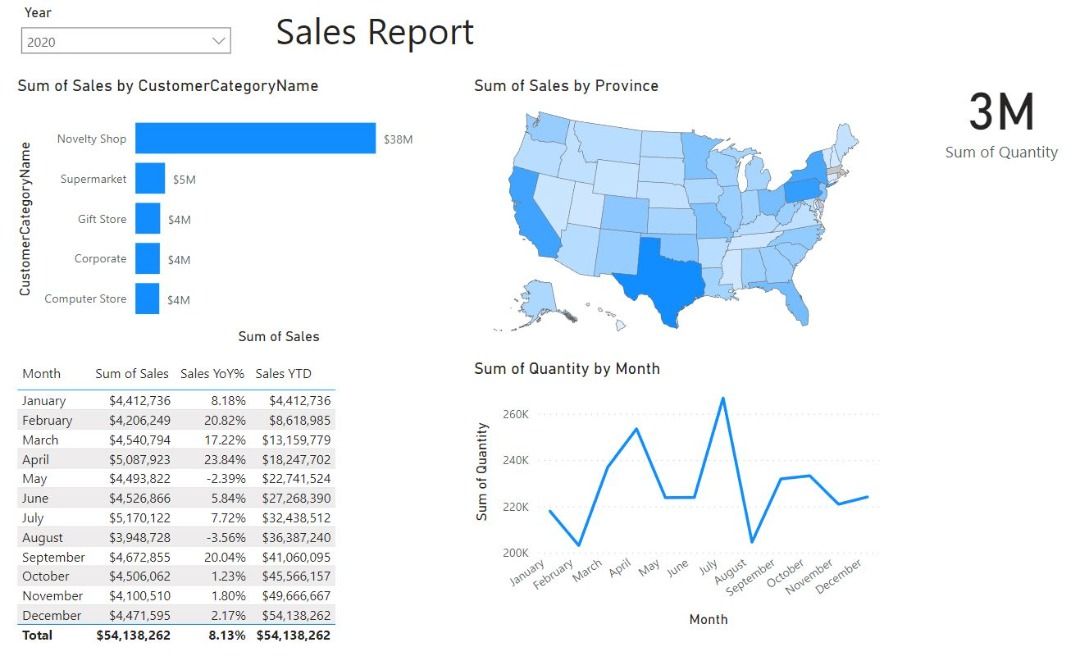Click December sales value $4,471,595
Screen dimensions: 1080x656
(139, 615)
